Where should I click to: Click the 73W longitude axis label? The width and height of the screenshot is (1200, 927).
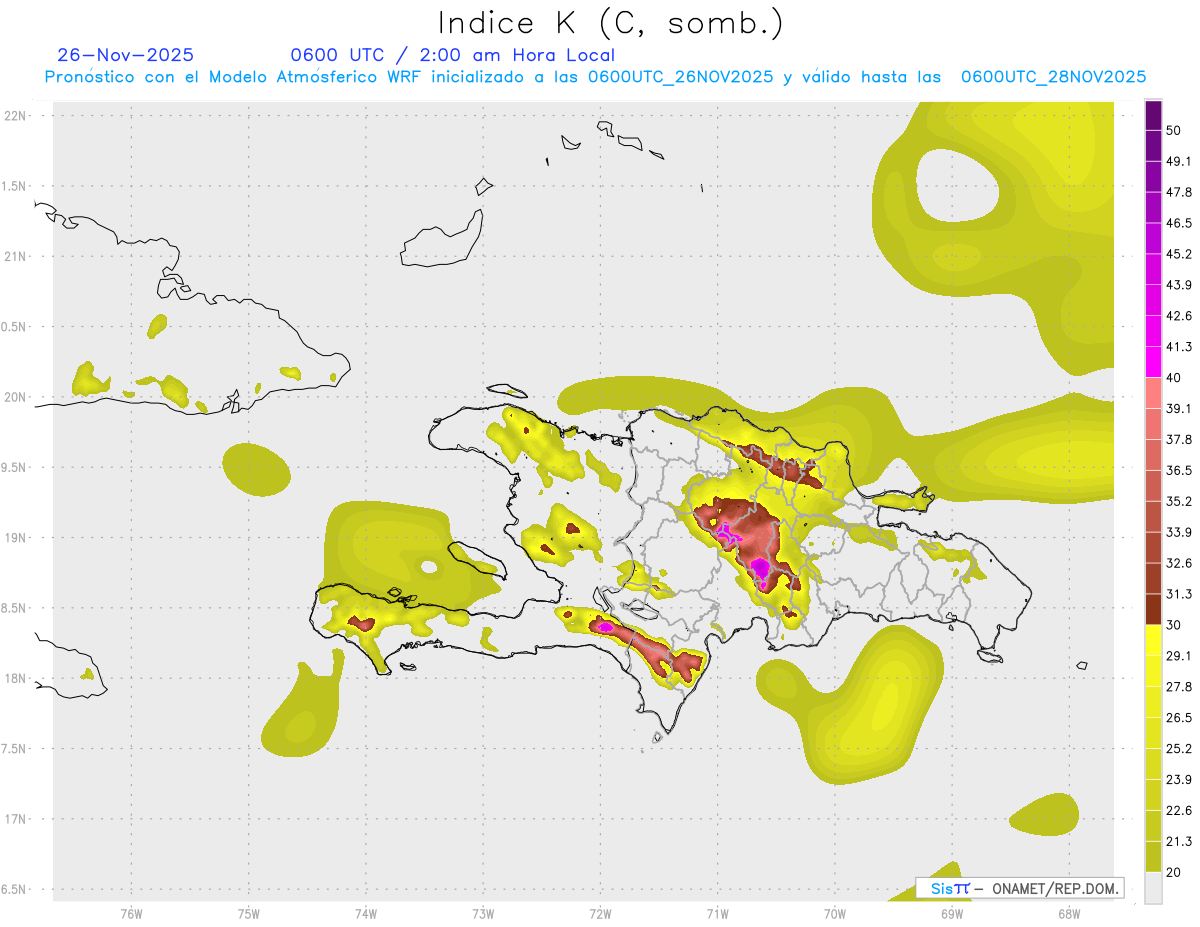point(483,914)
